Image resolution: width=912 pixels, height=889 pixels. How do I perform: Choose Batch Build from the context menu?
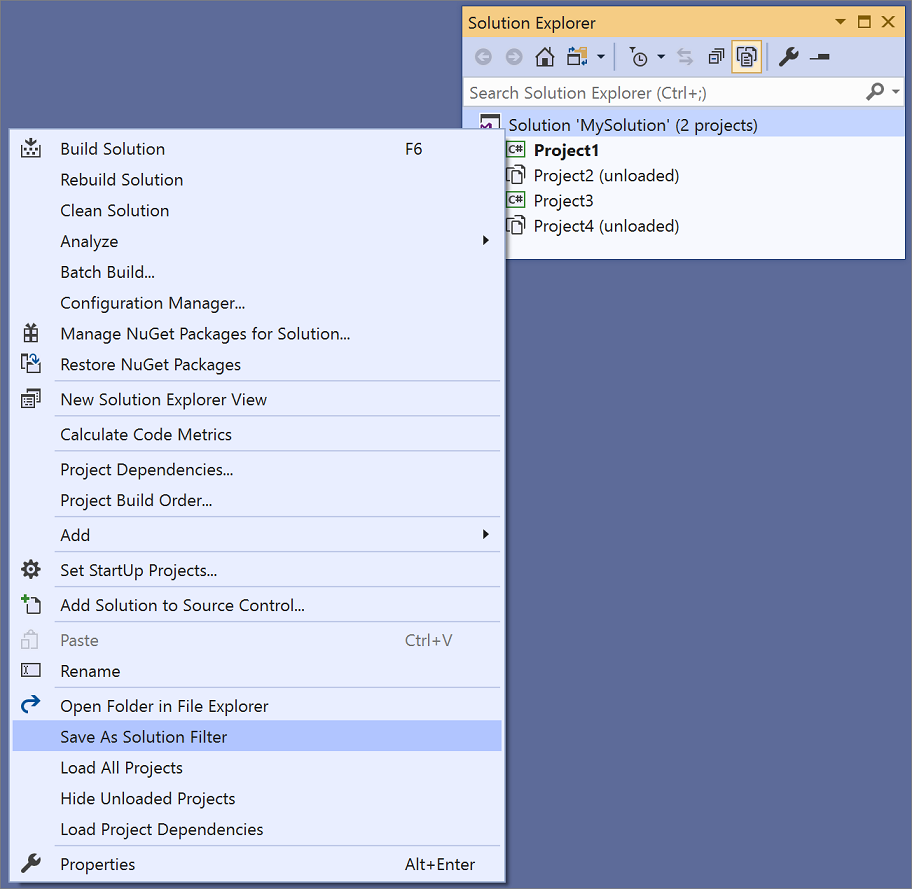pyautogui.click(x=107, y=272)
